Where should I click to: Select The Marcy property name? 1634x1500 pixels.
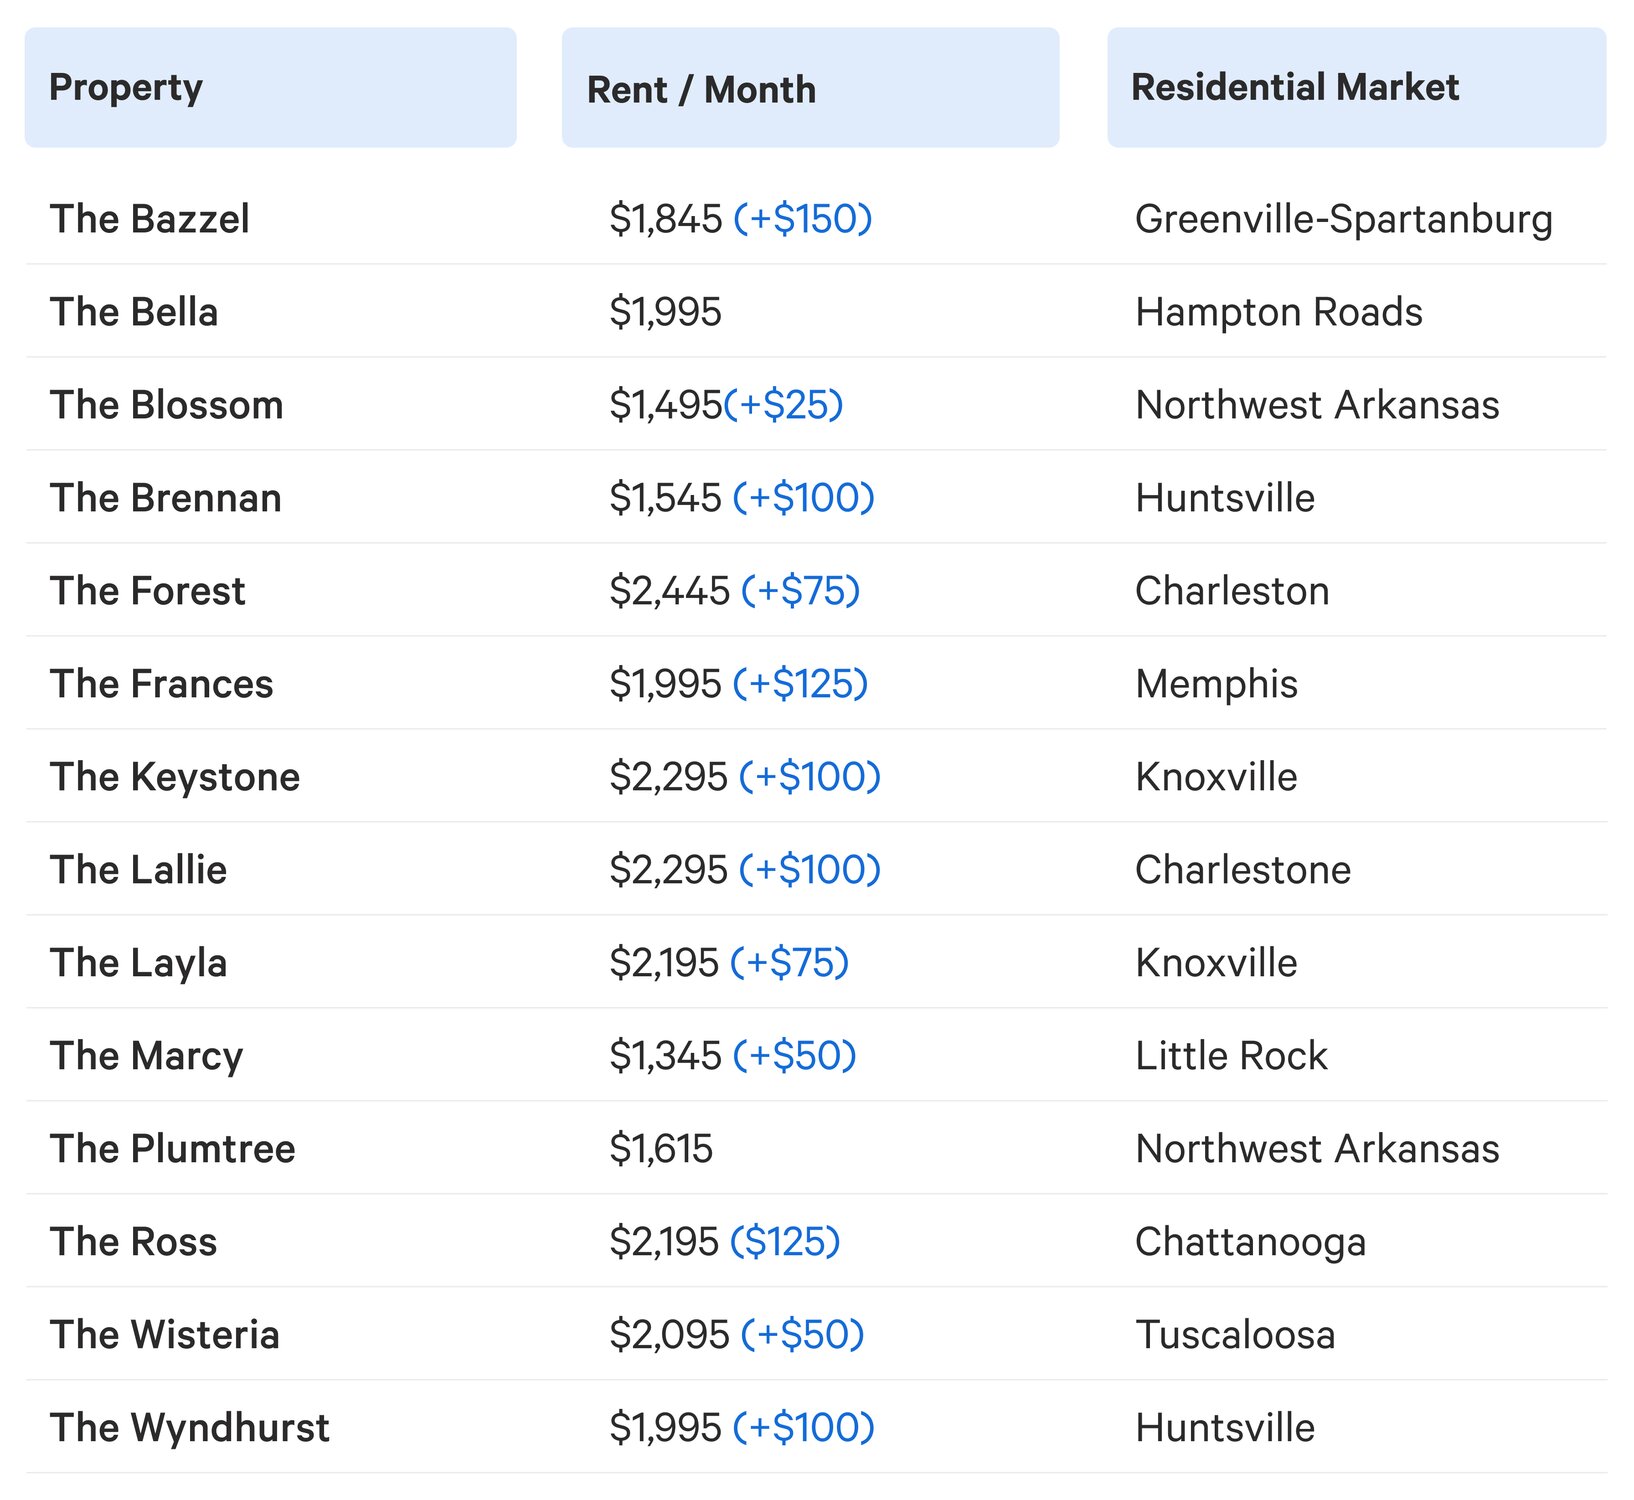(147, 1056)
